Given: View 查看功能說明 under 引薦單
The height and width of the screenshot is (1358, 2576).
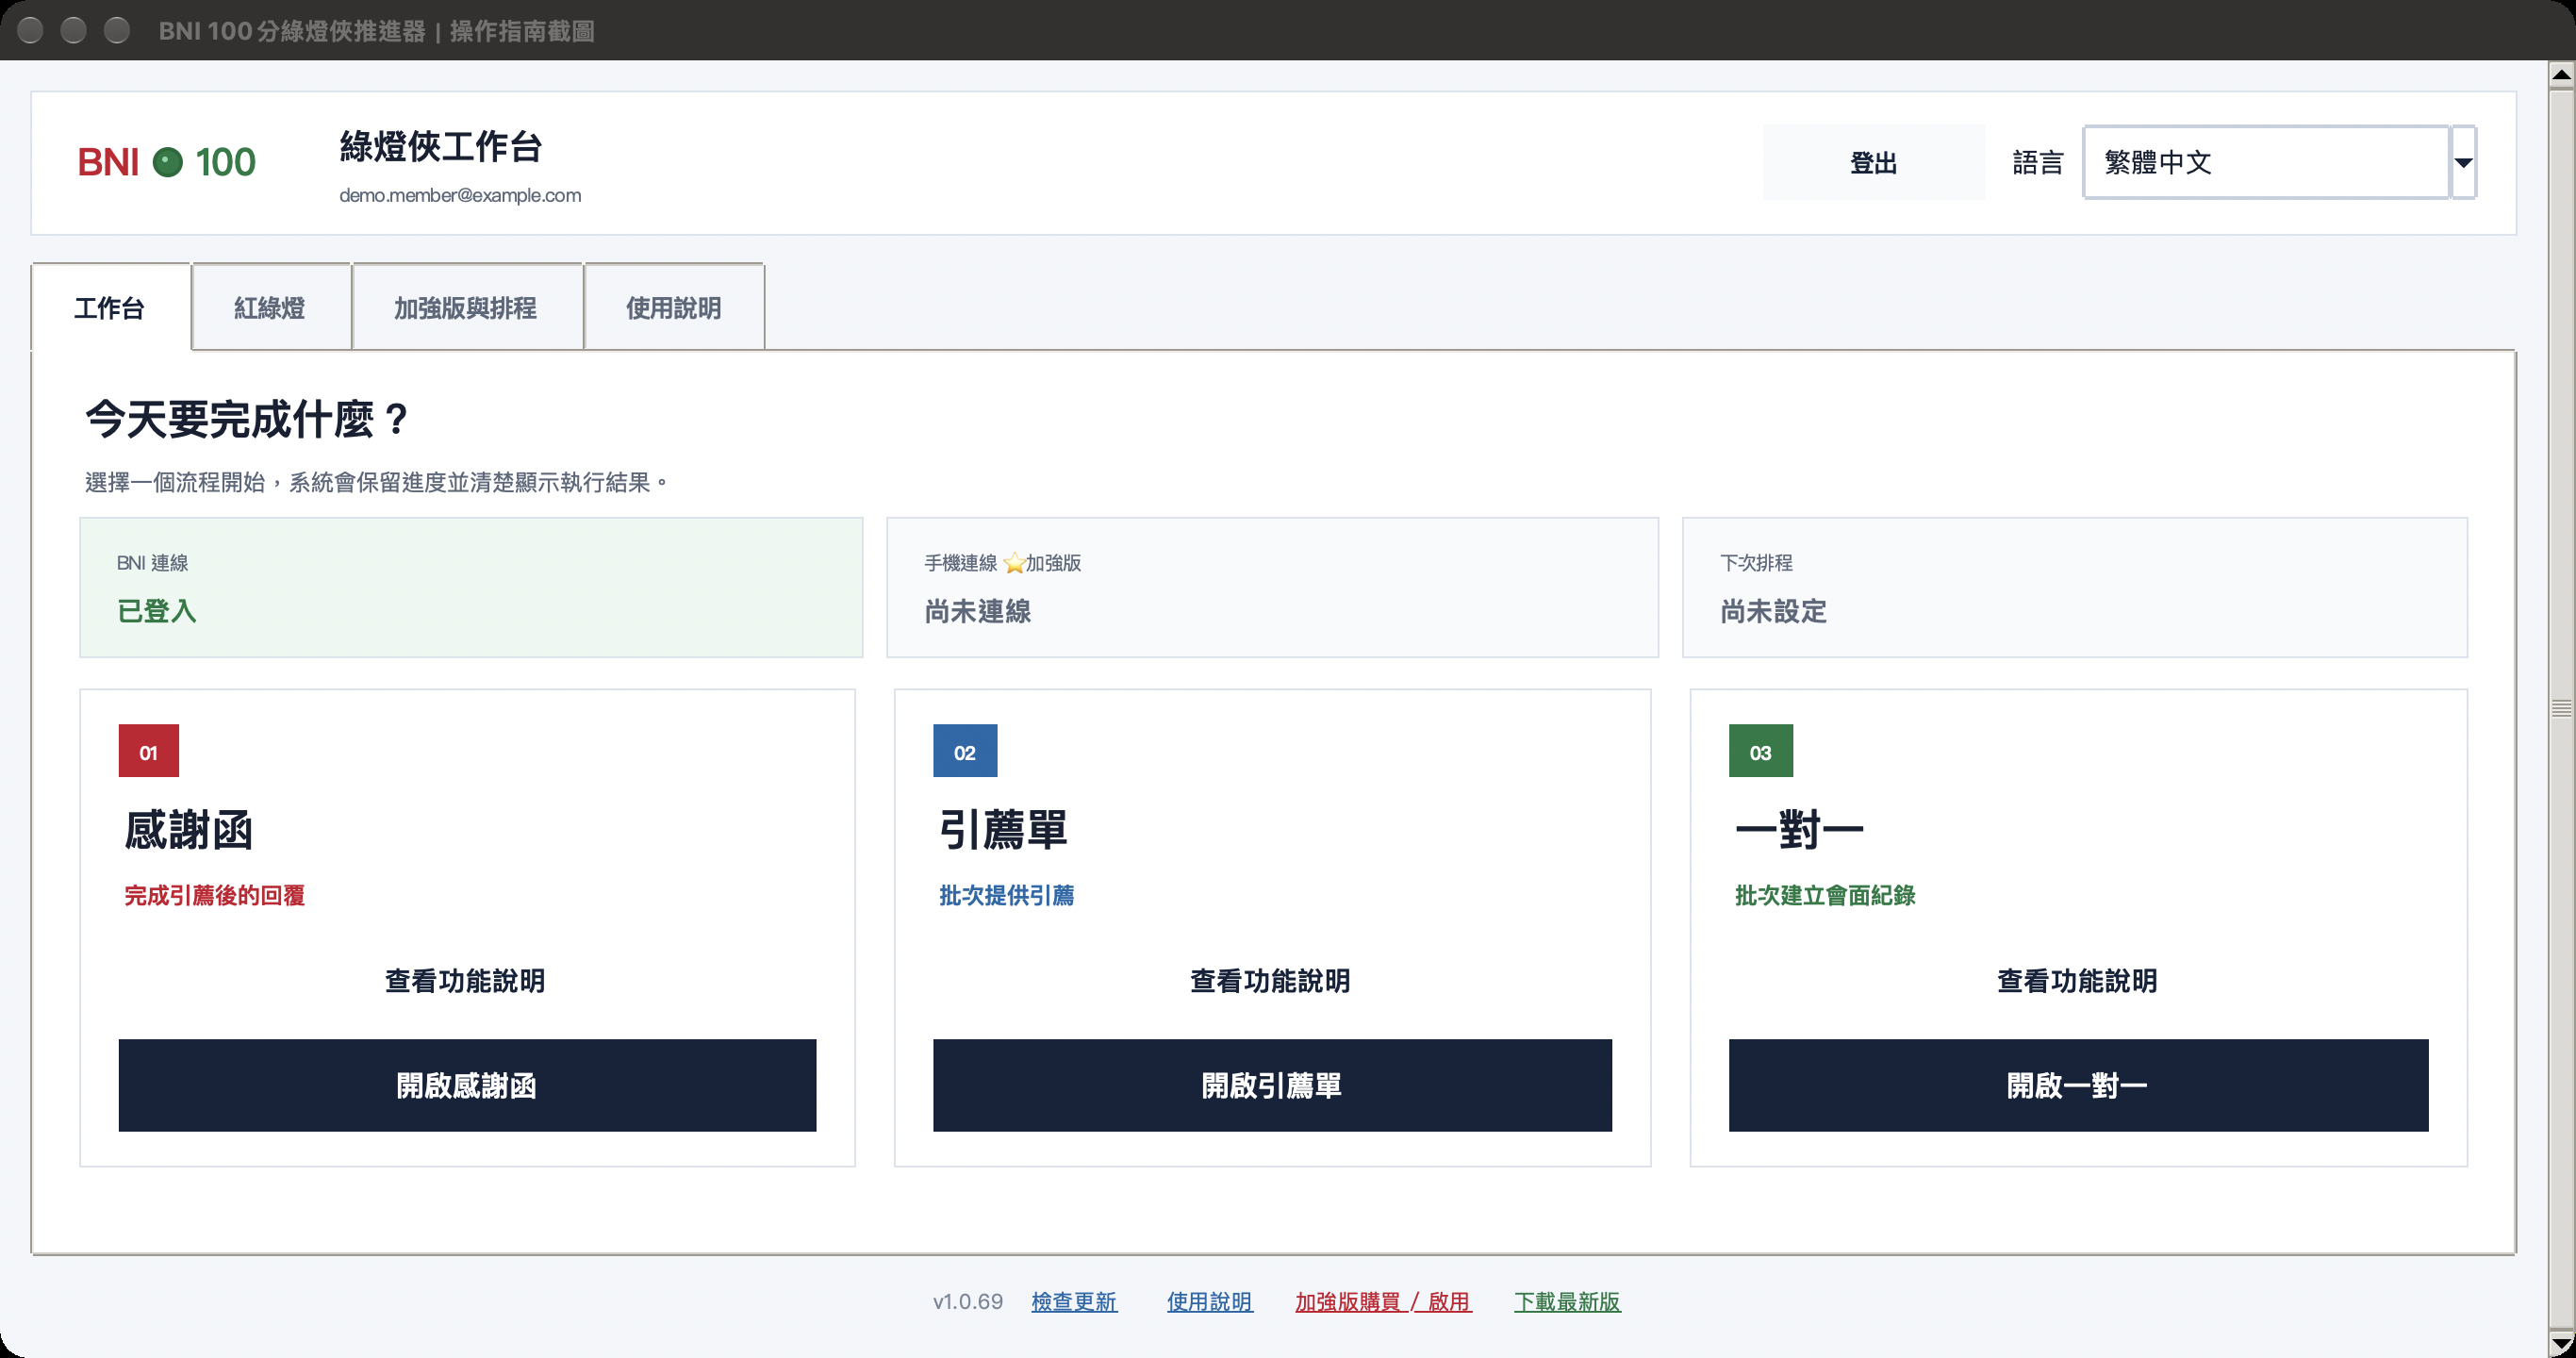Looking at the screenshot, I should [x=1270, y=980].
